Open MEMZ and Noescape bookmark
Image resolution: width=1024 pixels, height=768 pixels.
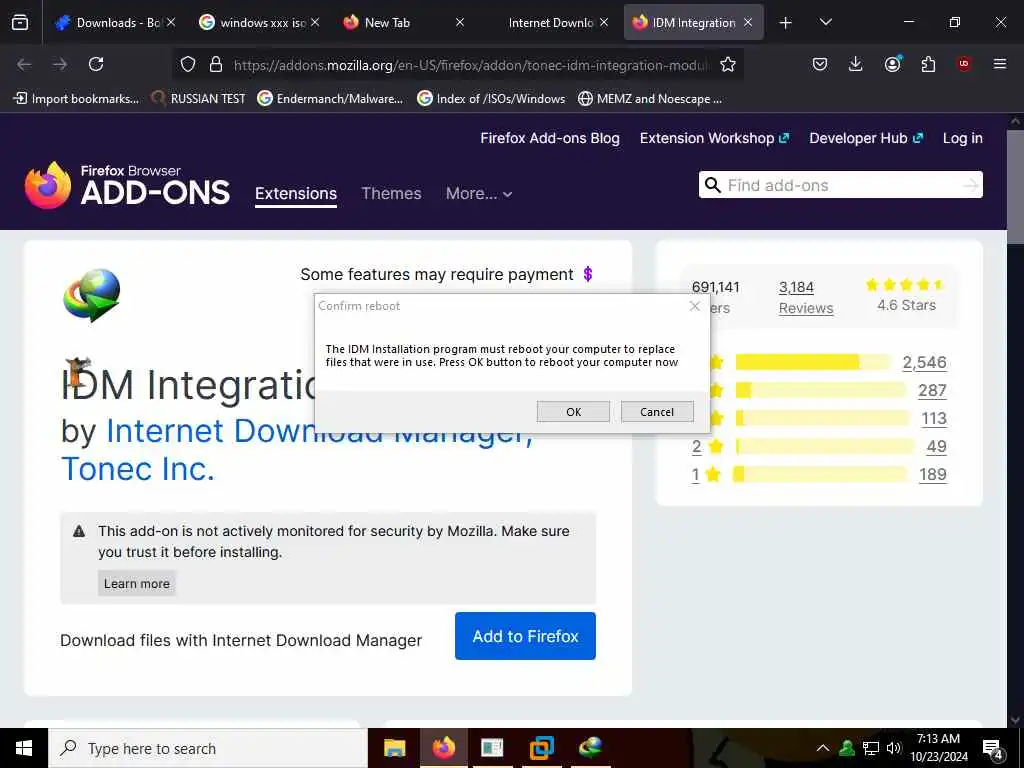[x=650, y=99]
